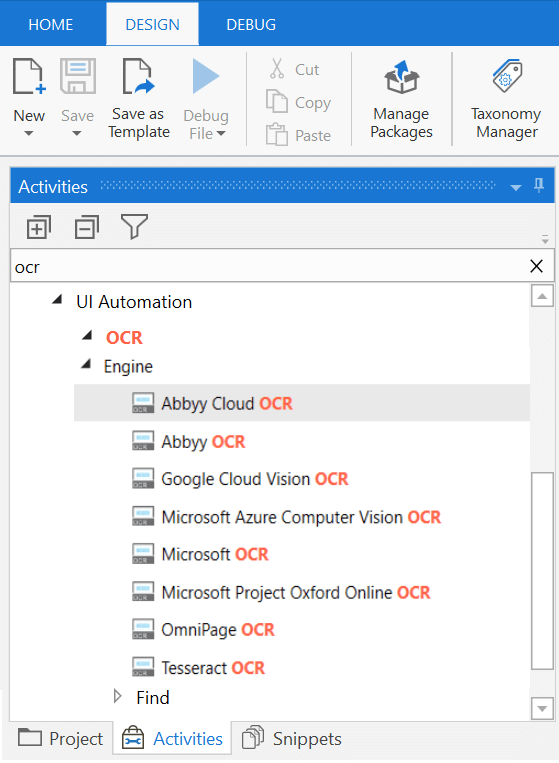The image size is (559, 763).
Task: Open the activities filter funnel
Action: pyautogui.click(x=134, y=227)
